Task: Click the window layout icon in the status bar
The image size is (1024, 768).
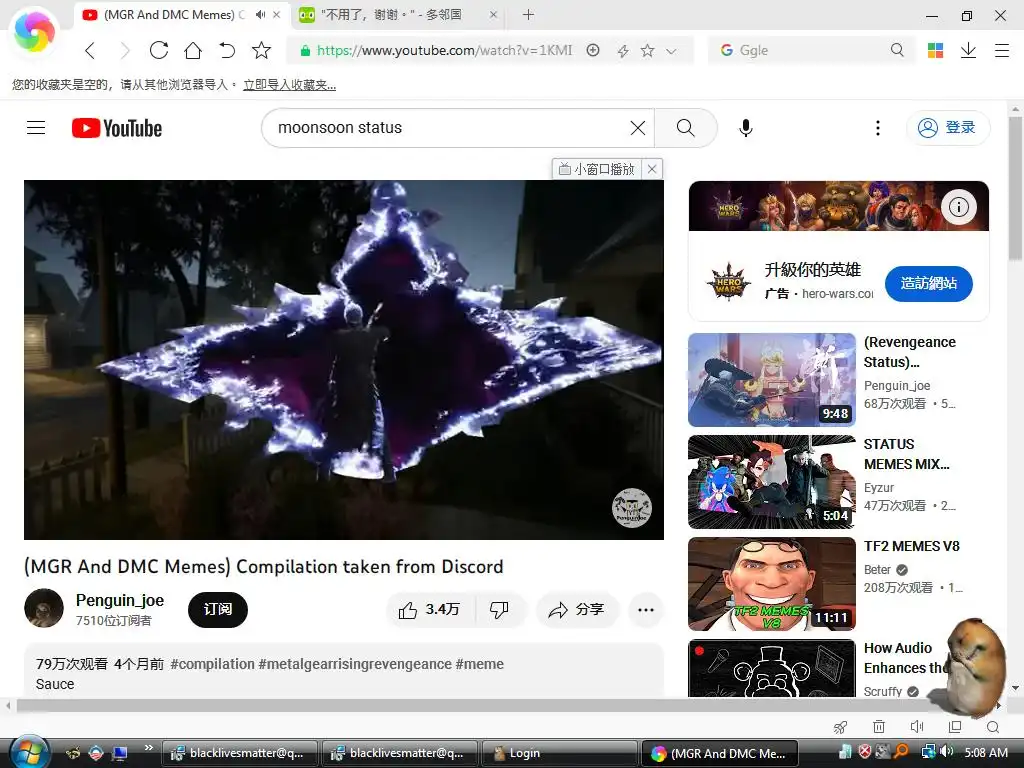Action: tap(955, 727)
